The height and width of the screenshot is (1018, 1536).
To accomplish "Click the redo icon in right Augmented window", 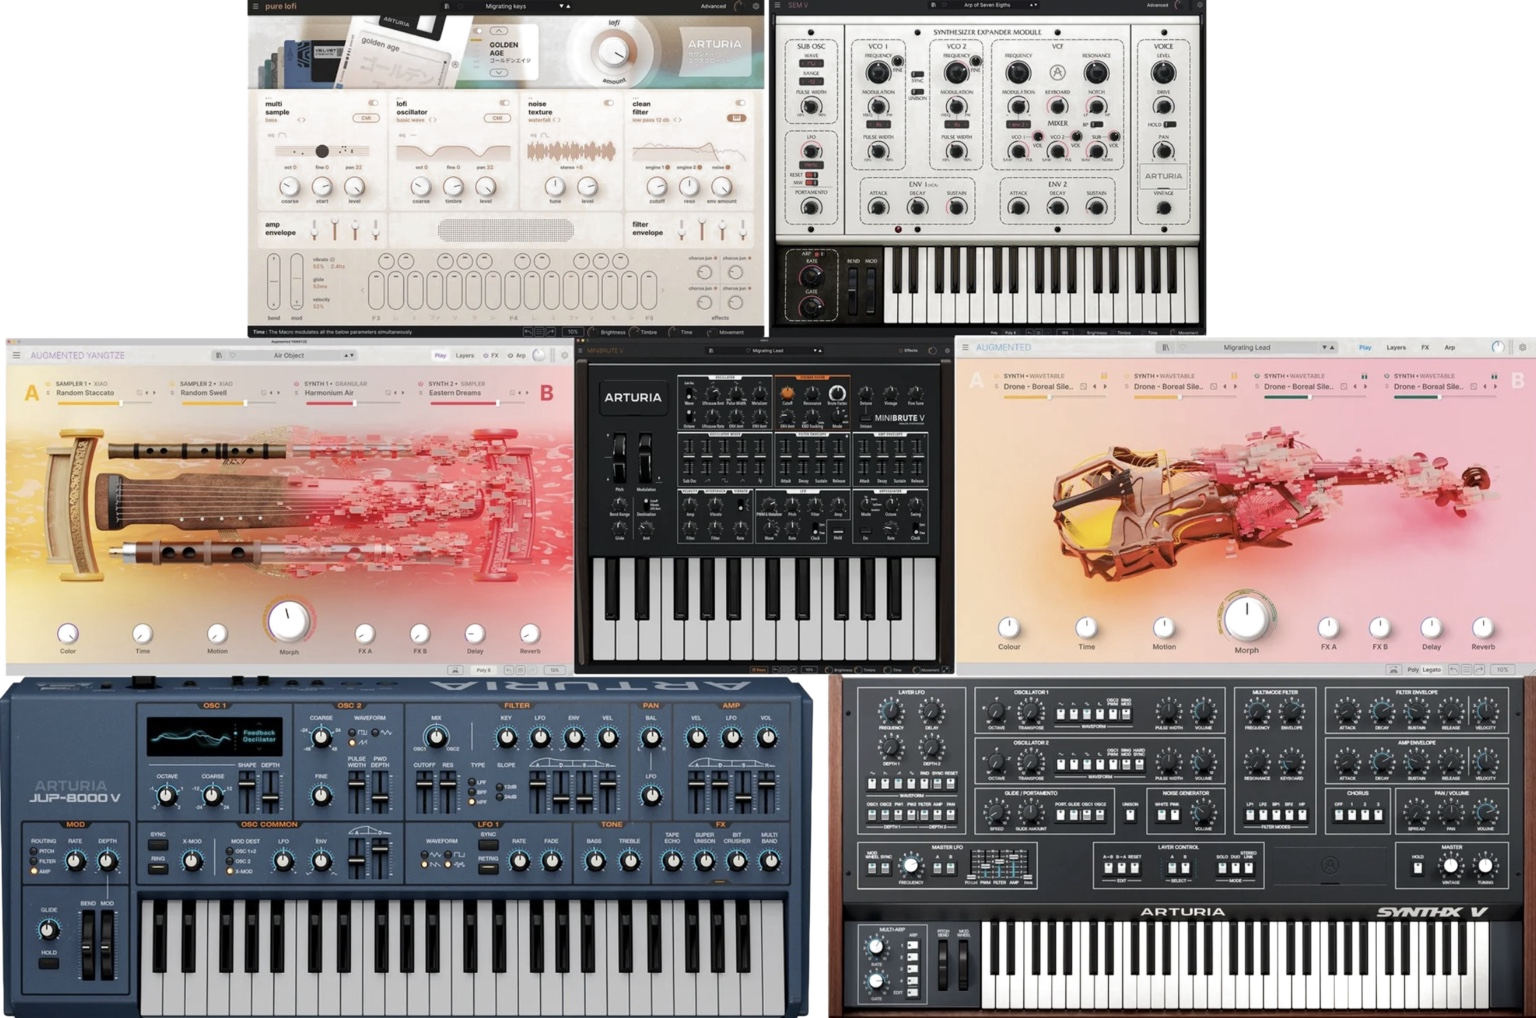I will (1479, 670).
